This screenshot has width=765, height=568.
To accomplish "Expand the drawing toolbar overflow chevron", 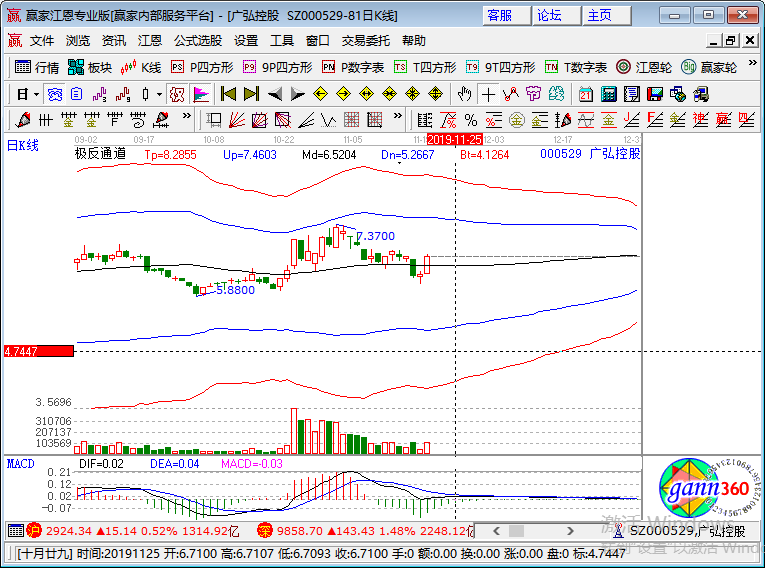I will [186, 116].
